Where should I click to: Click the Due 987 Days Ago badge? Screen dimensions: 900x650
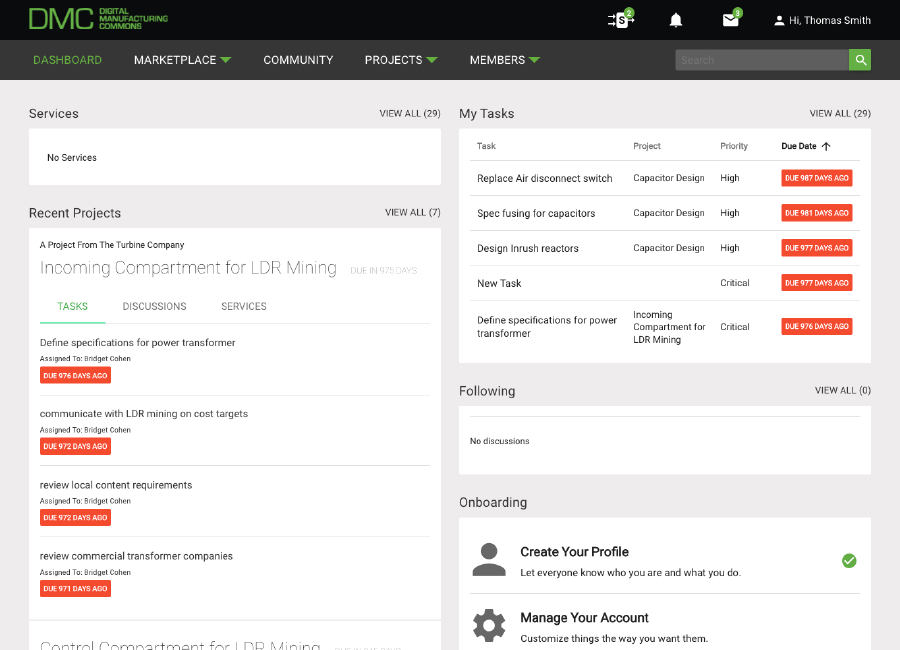tap(817, 178)
